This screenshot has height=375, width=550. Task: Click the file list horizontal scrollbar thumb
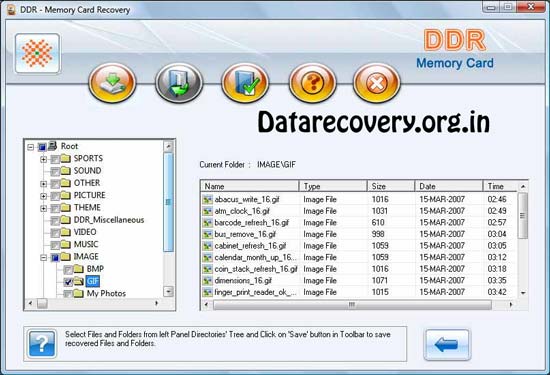[352, 304]
